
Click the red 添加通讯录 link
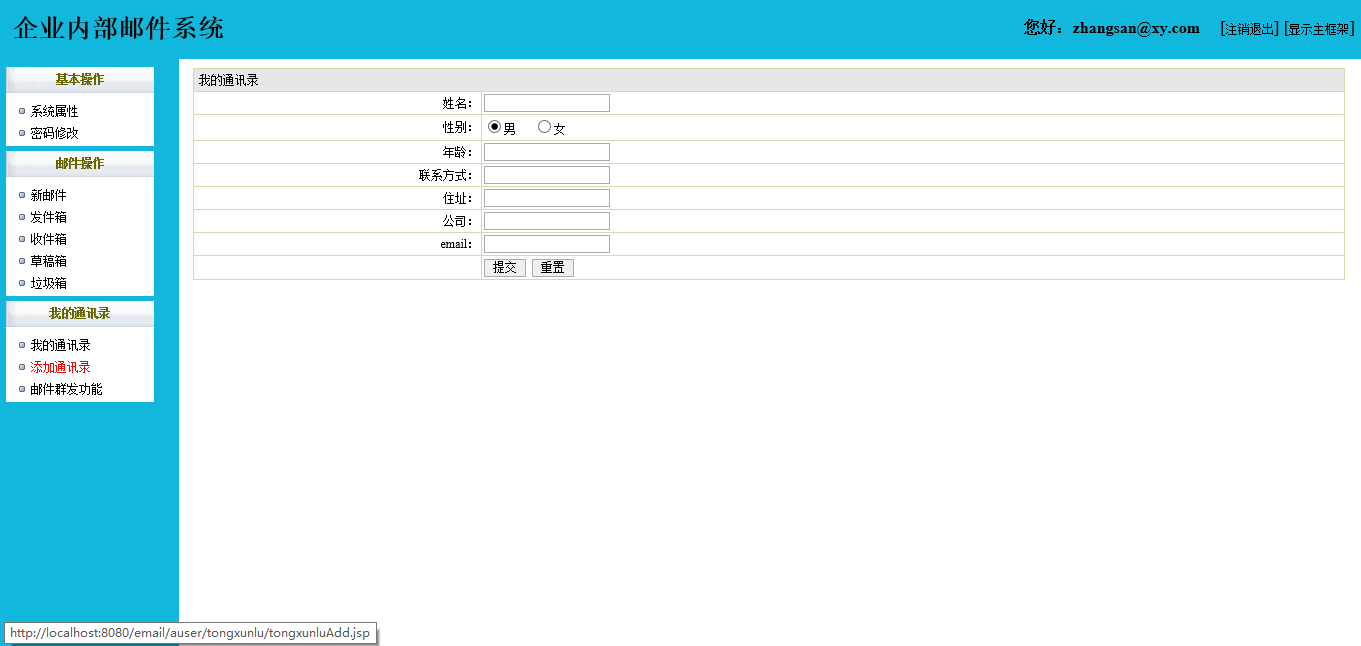click(x=60, y=367)
